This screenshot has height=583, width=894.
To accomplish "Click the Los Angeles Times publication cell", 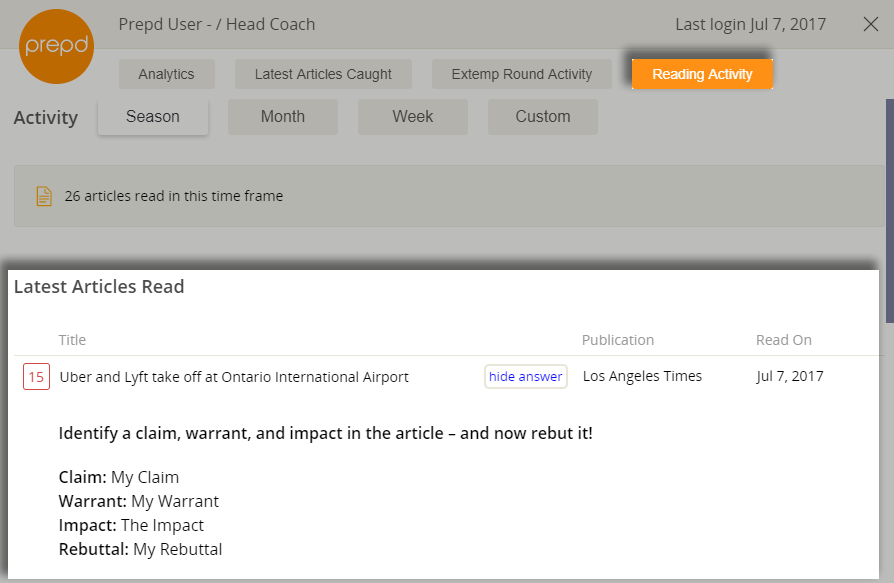I will (x=642, y=376).
